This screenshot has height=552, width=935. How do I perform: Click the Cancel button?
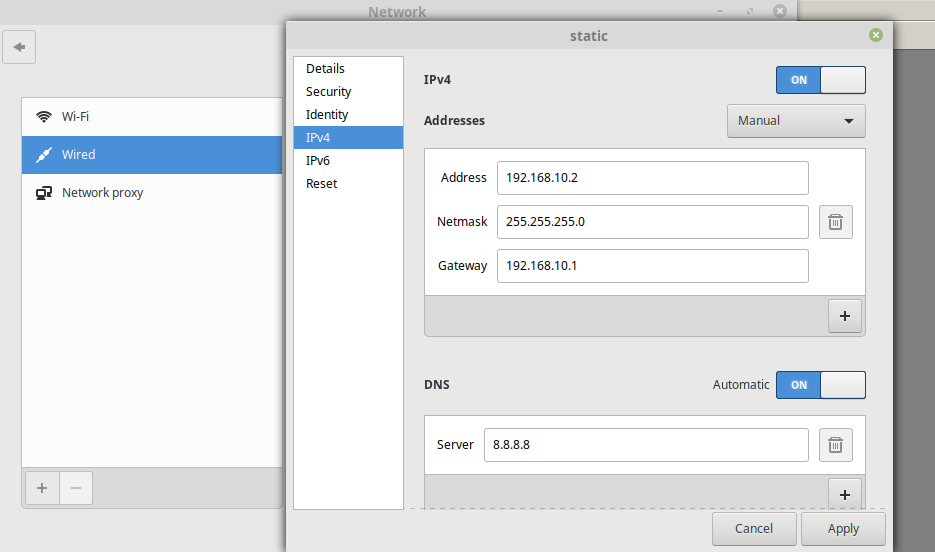click(x=754, y=529)
